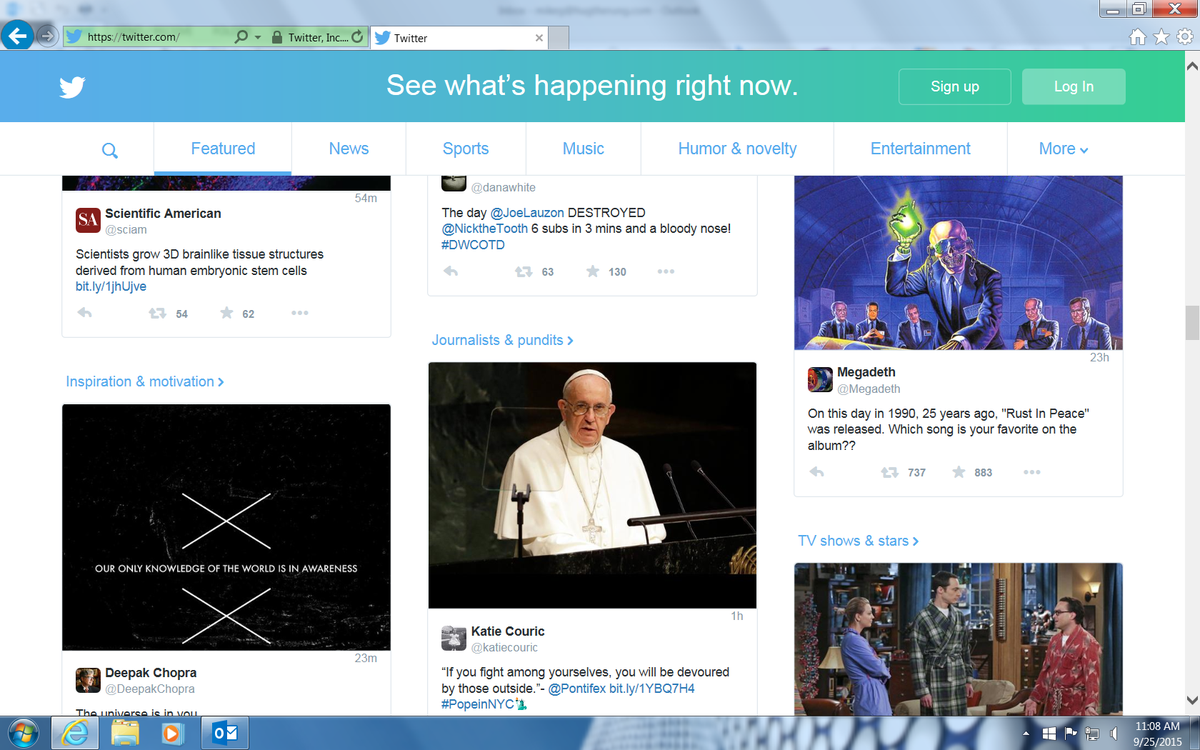
Task: Open the Megadeth album artwork image
Action: 958,263
